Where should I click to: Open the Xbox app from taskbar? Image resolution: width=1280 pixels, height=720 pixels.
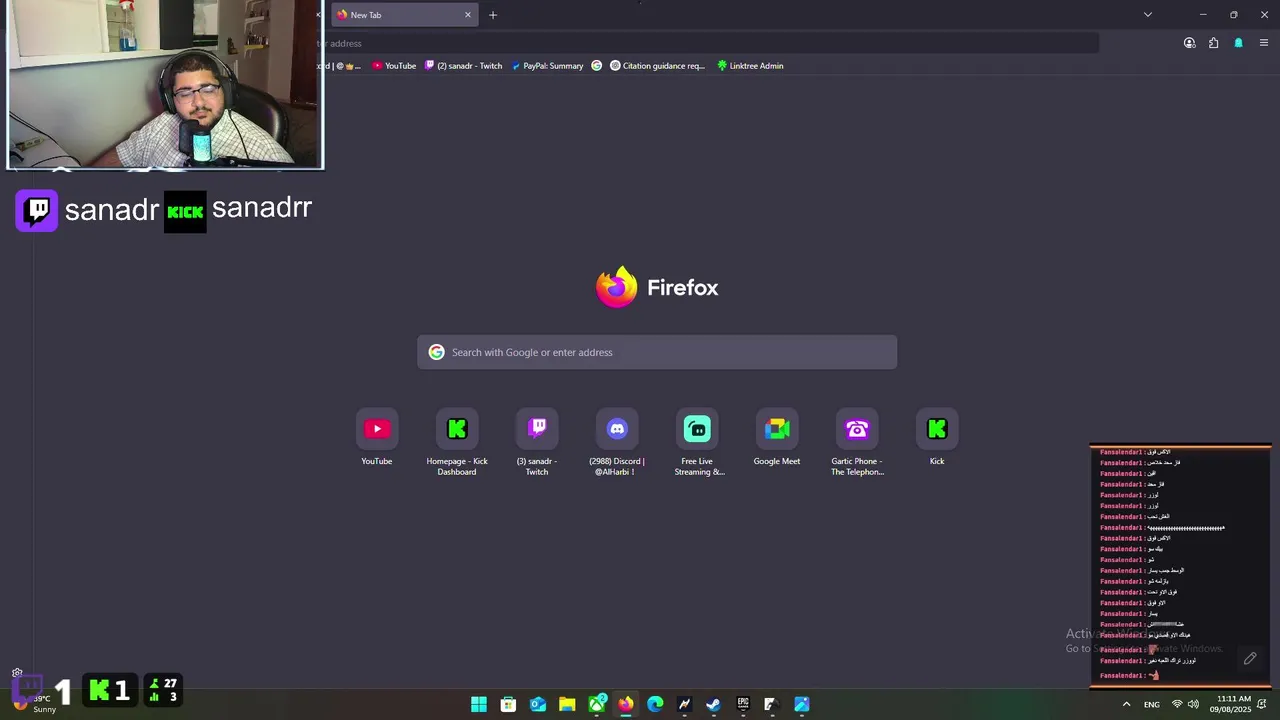(x=597, y=704)
